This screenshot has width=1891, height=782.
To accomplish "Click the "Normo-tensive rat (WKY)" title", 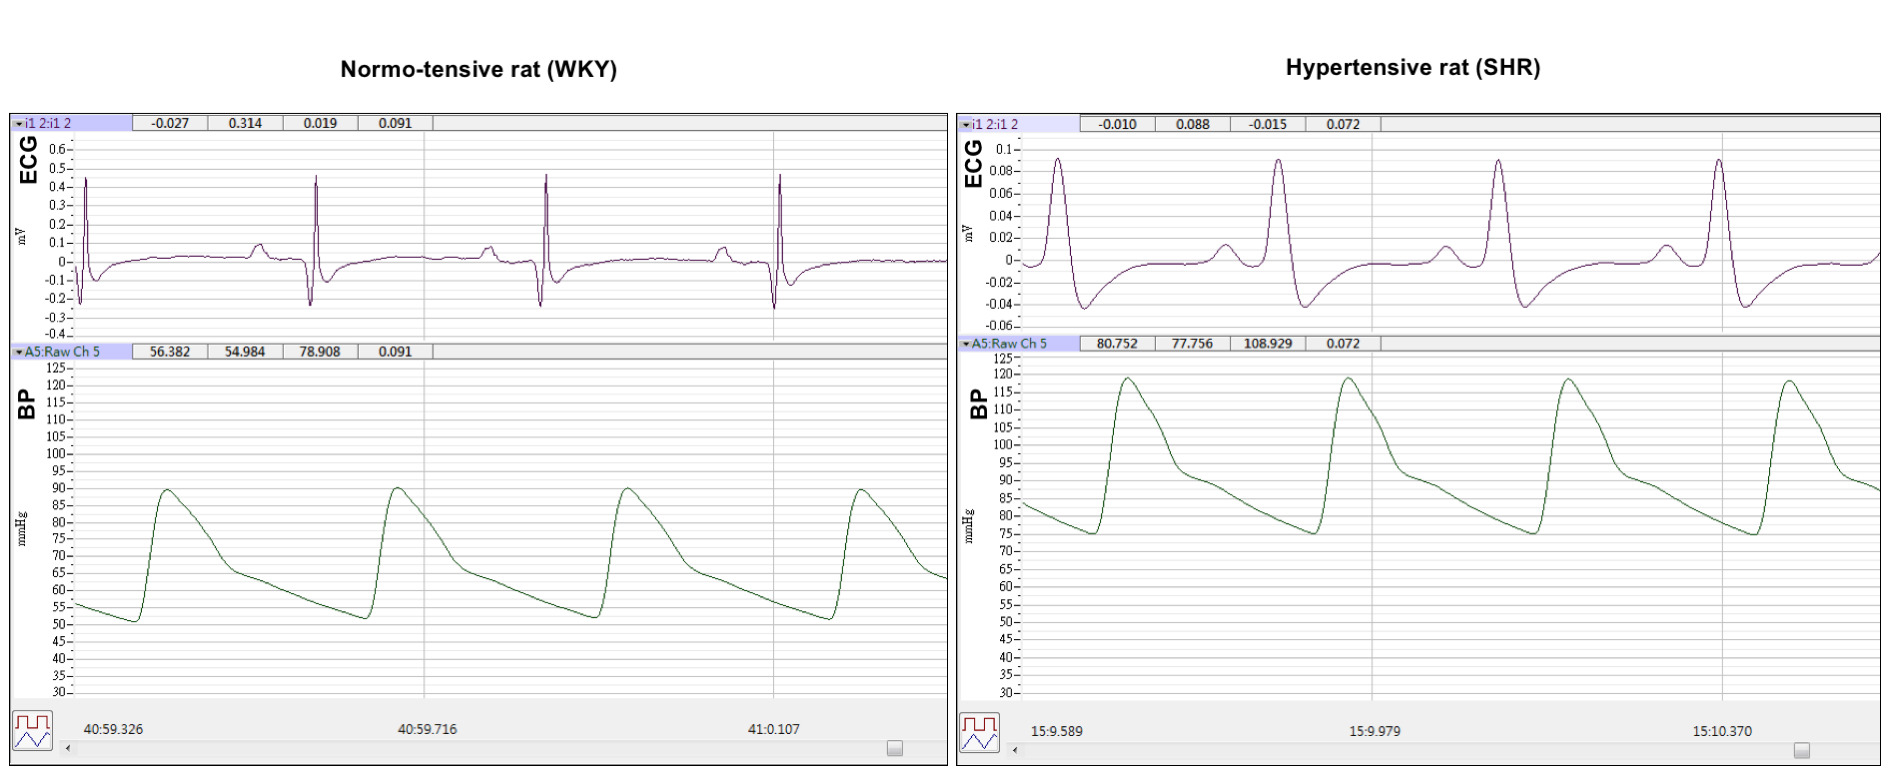I will [479, 69].
